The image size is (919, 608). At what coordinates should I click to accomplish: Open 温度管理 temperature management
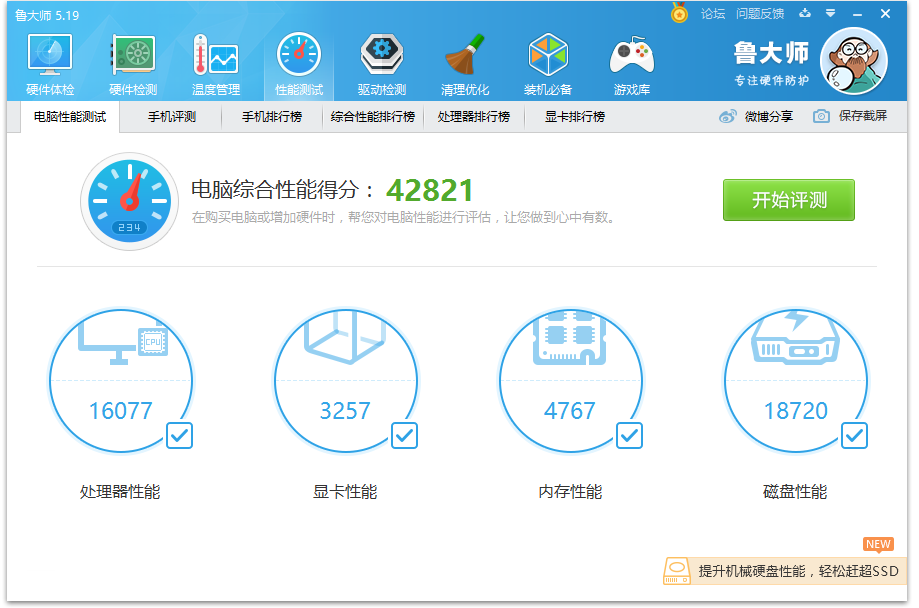[x=215, y=62]
